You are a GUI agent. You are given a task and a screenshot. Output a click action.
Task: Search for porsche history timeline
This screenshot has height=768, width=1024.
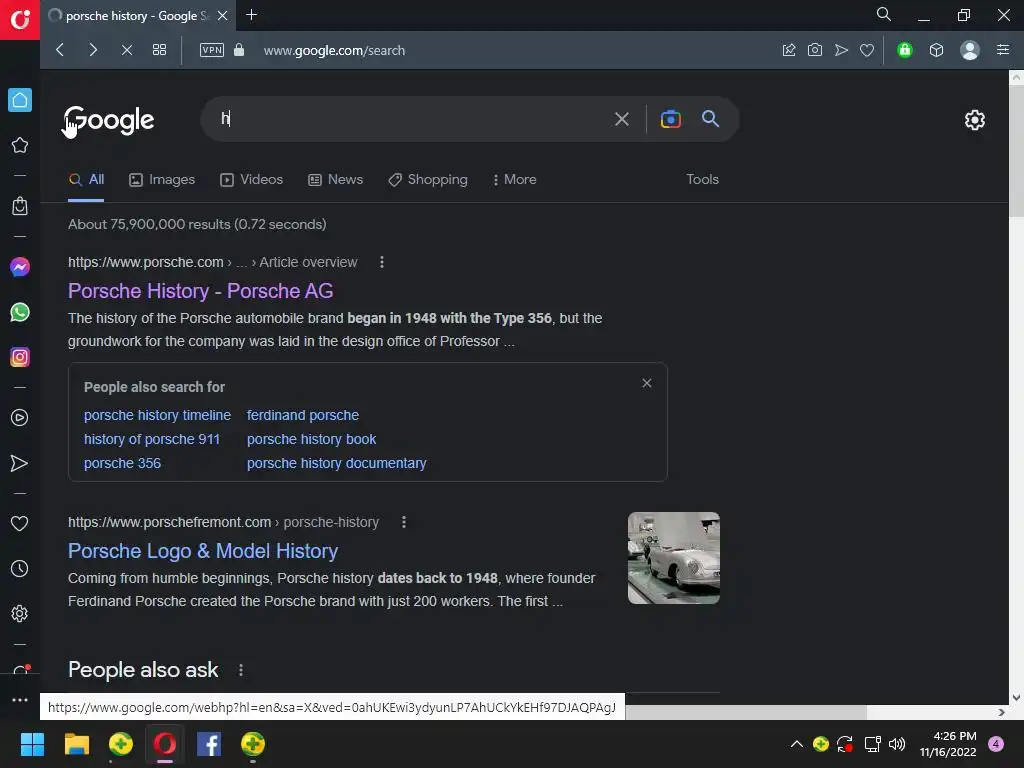pos(157,415)
